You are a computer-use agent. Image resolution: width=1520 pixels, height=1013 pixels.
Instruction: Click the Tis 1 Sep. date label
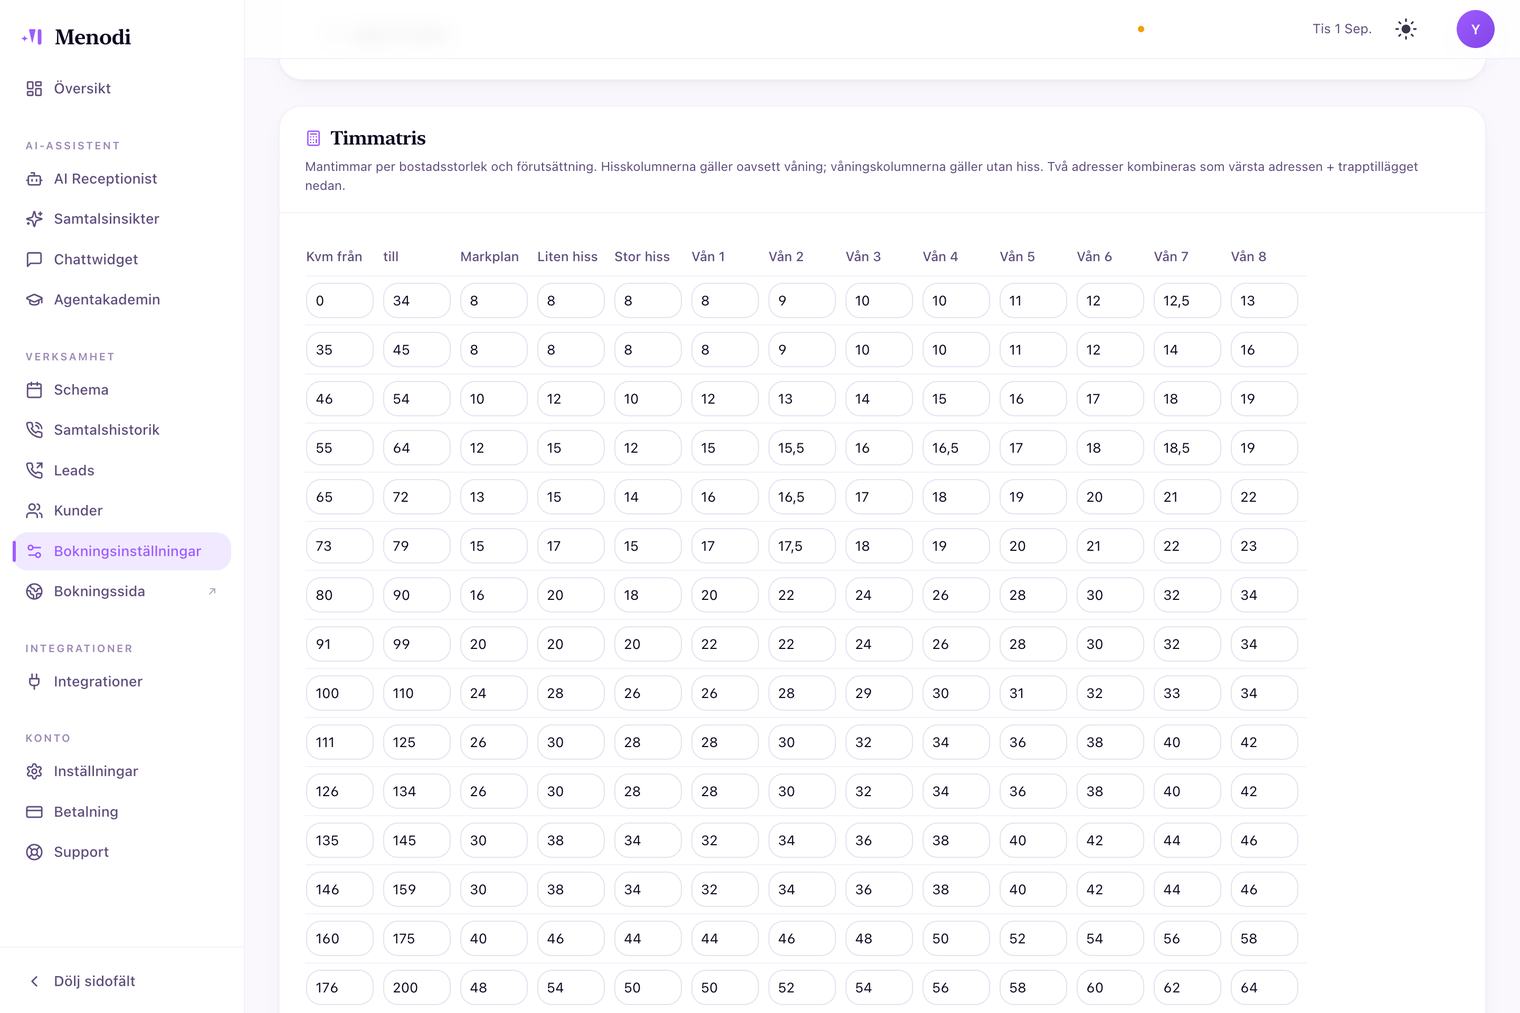[1341, 29]
